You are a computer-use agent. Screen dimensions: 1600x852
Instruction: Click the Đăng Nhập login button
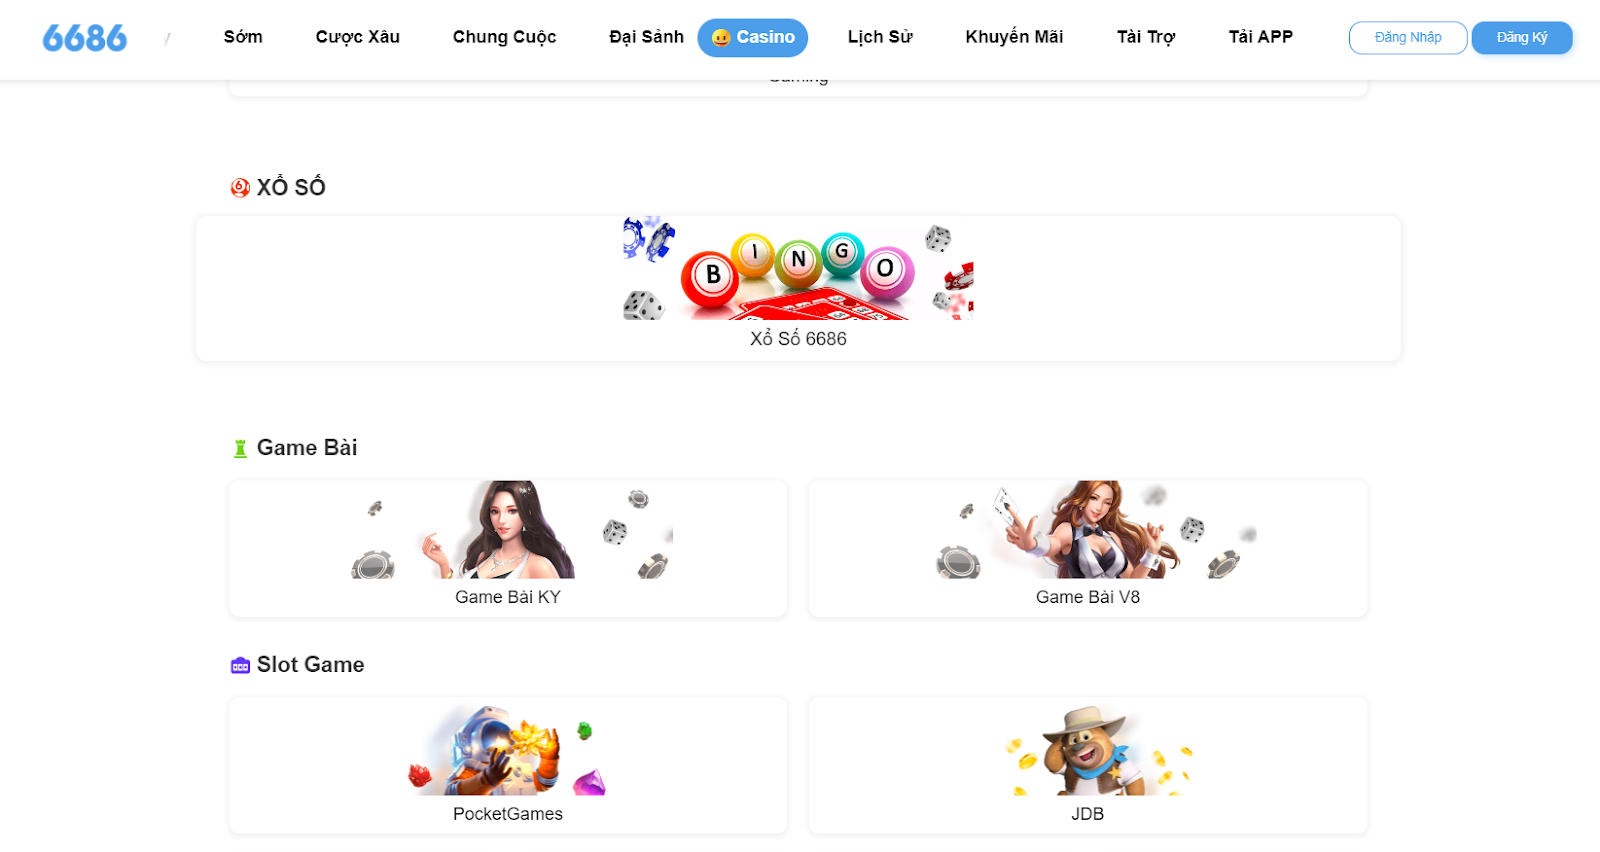(1408, 38)
